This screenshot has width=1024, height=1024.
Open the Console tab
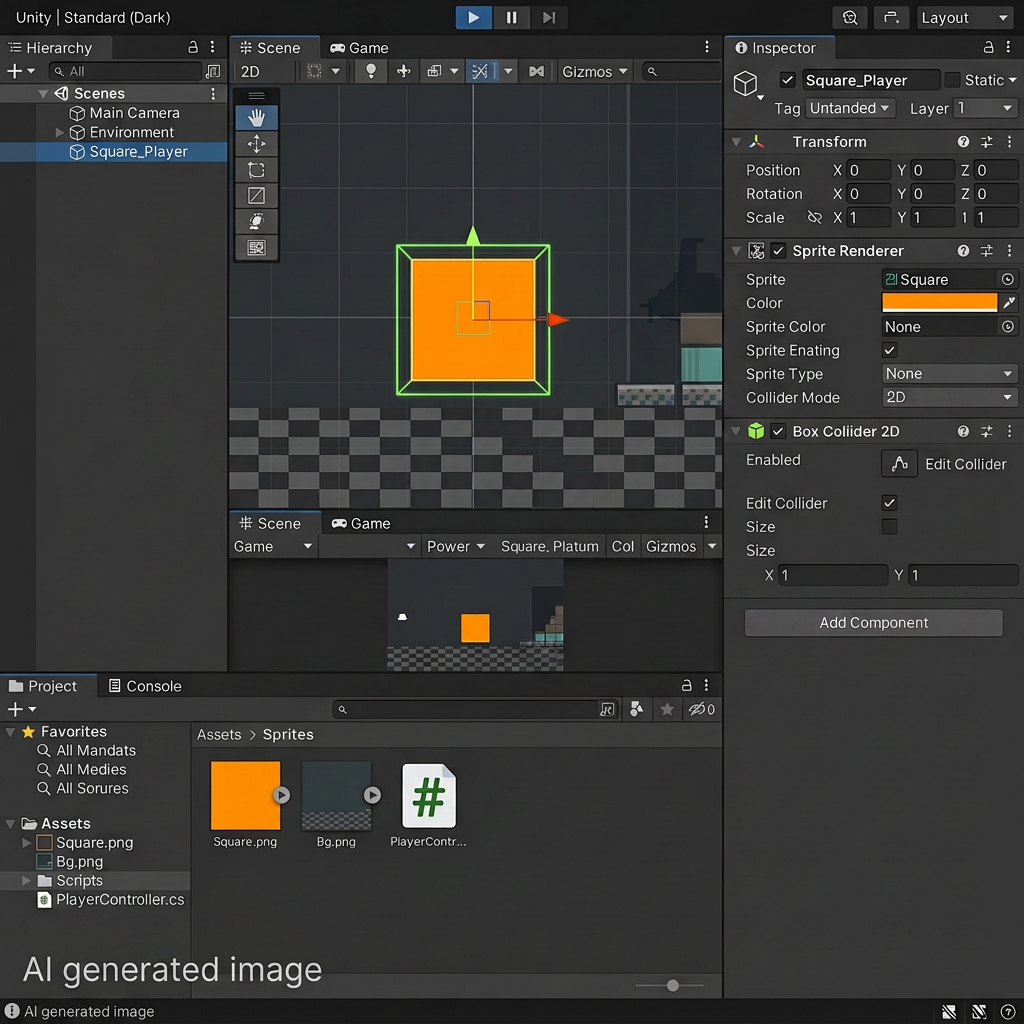click(145, 686)
